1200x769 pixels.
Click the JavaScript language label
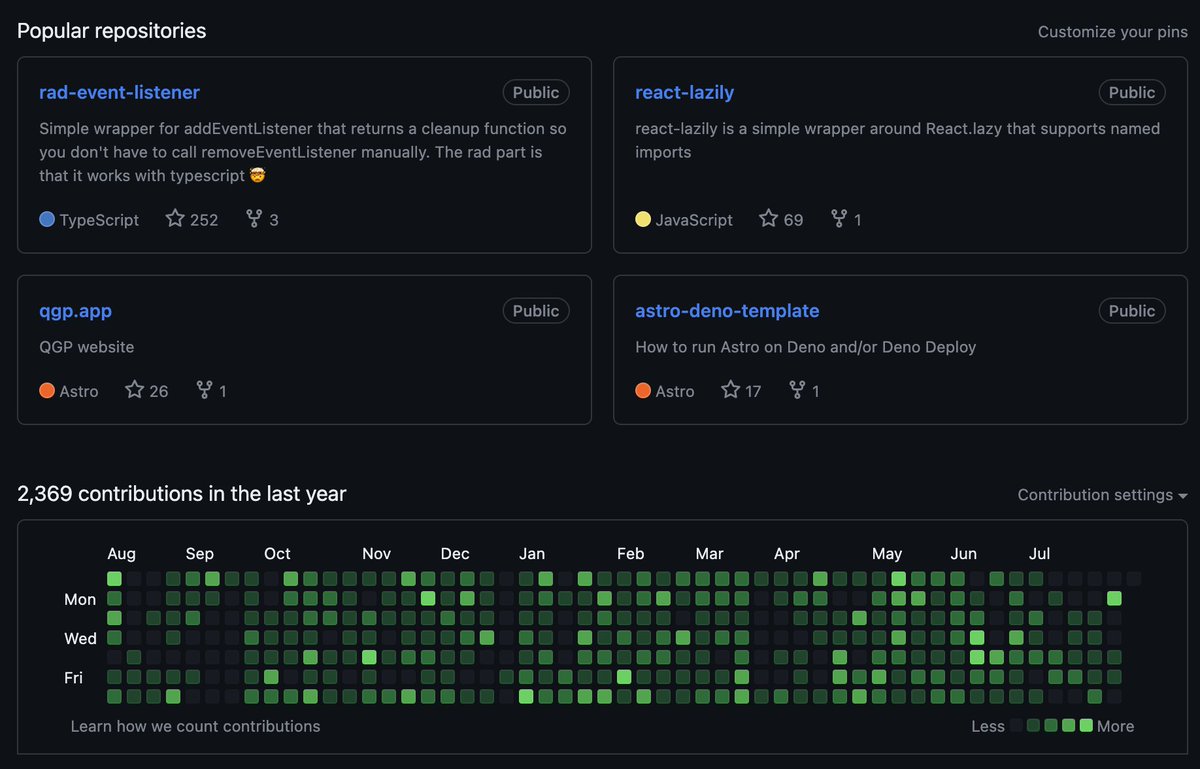click(694, 220)
